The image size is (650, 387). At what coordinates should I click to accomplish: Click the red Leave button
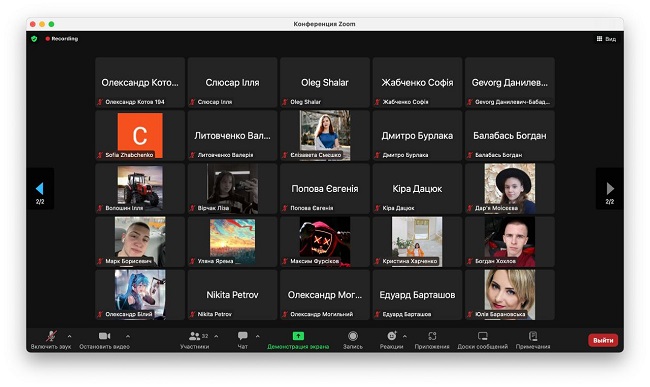click(603, 340)
